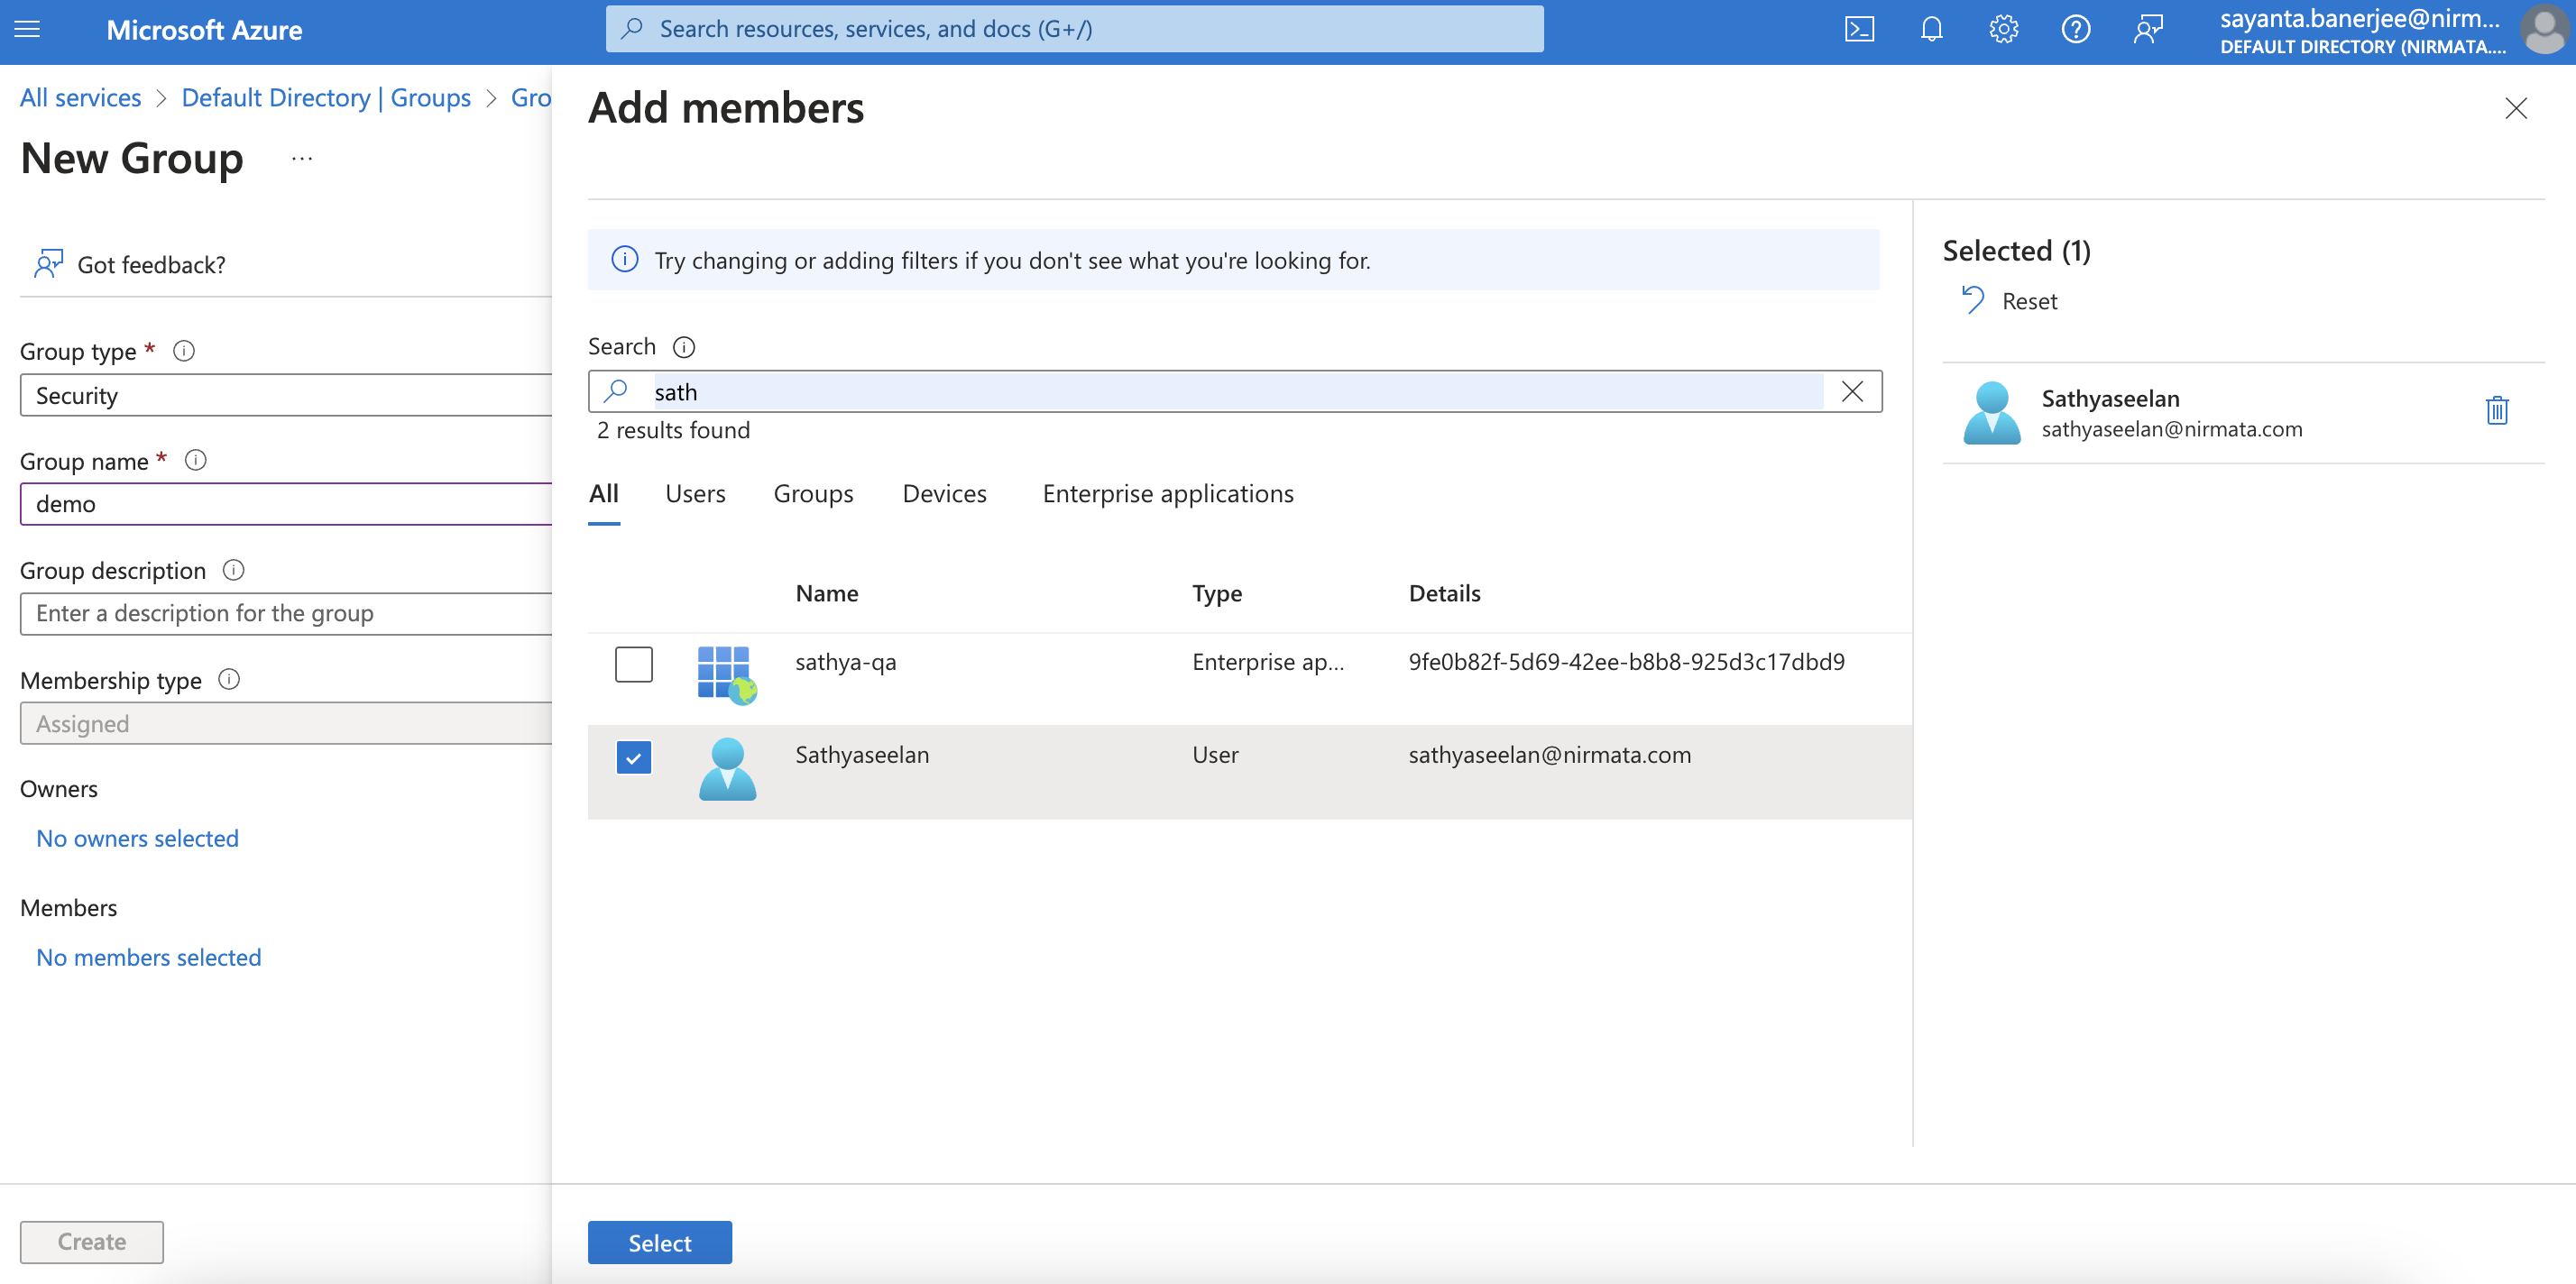
Task: Click the Select button
Action: point(659,1242)
